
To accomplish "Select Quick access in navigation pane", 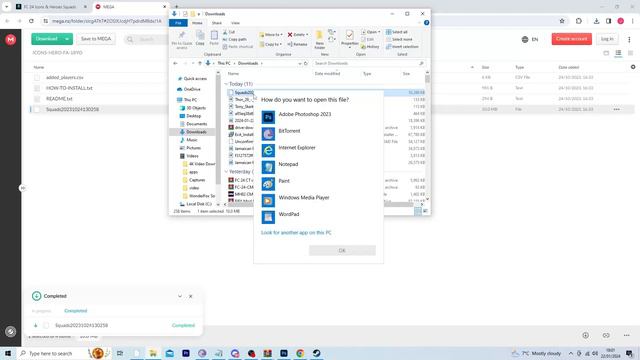I will click(x=192, y=78).
